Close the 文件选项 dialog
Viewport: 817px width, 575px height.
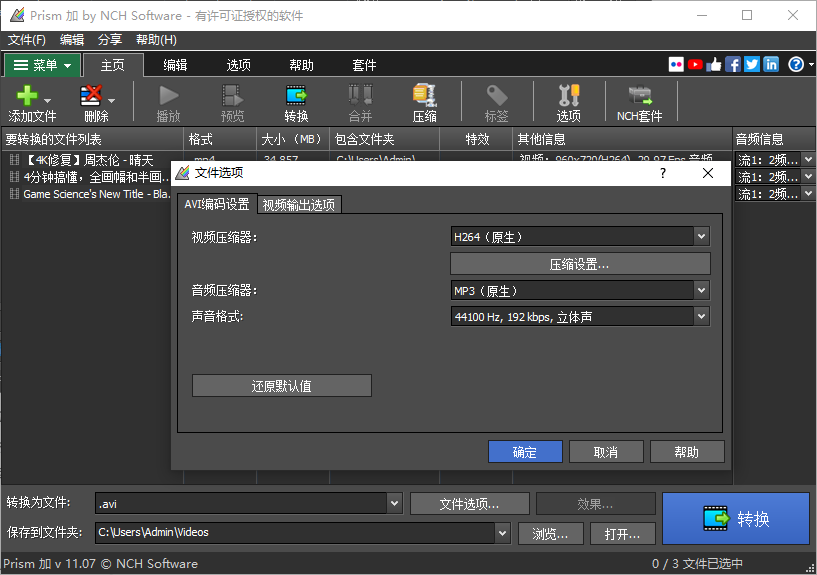click(x=708, y=173)
